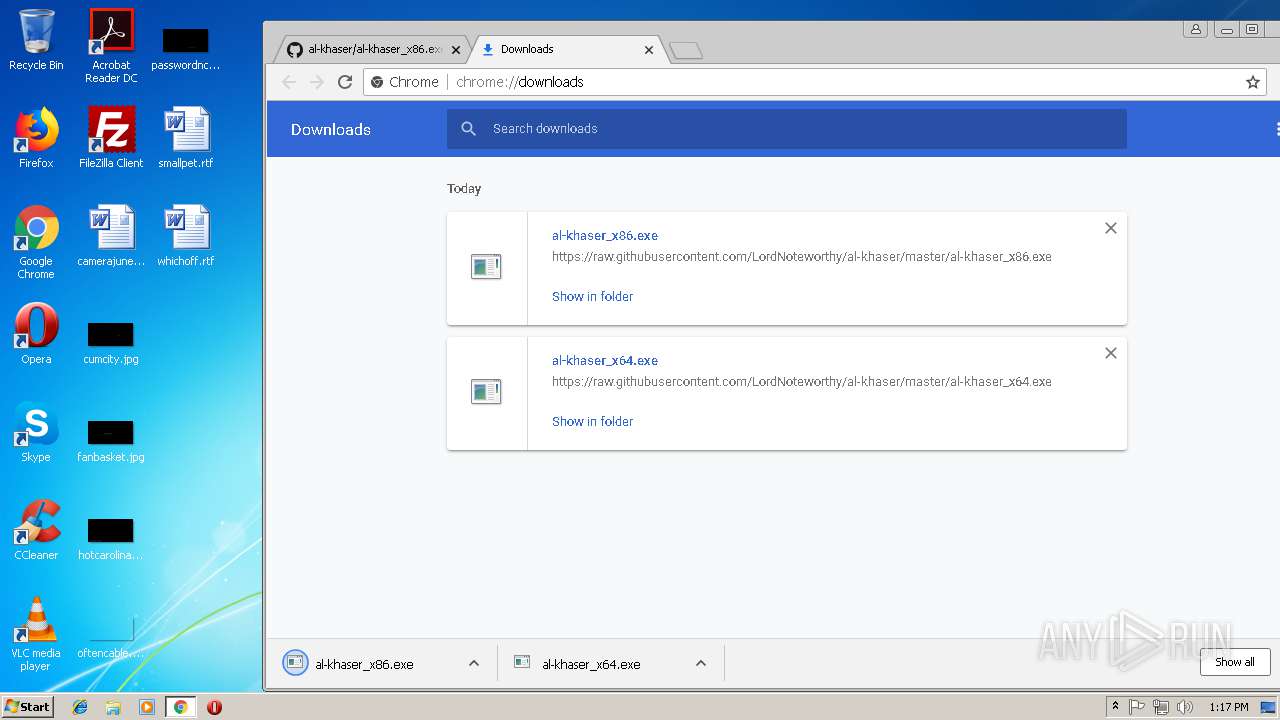This screenshot has height=720, width=1280.
Task: Show hidden system tray icons
Action: [1115, 707]
